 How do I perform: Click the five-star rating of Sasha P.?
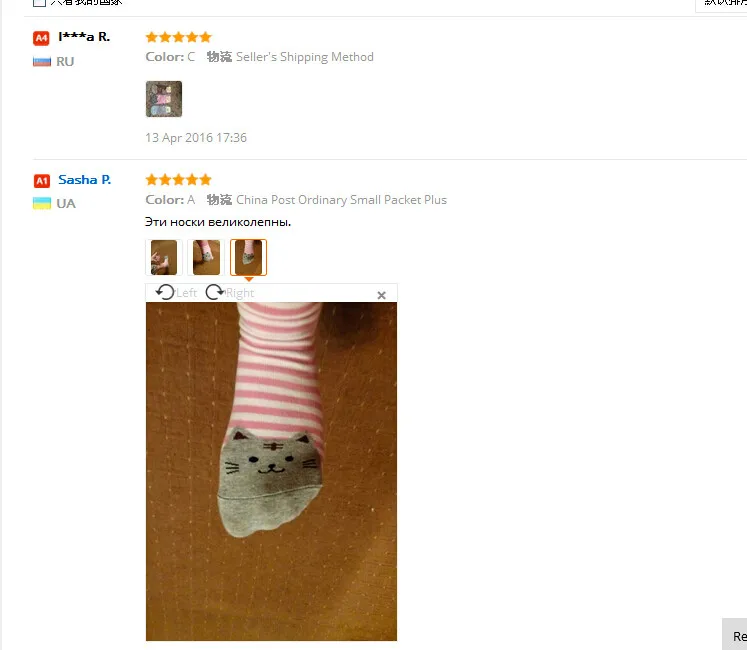coord(179,180)
